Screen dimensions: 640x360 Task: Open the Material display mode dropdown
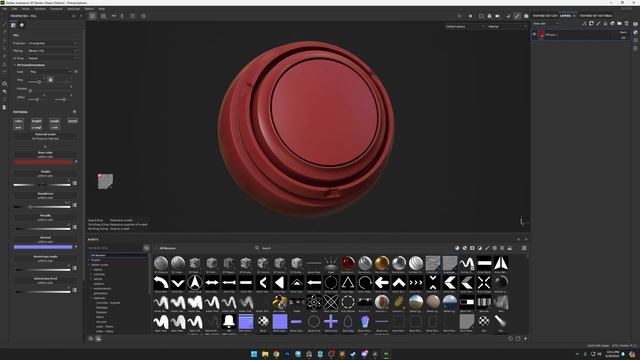[507, 27]
